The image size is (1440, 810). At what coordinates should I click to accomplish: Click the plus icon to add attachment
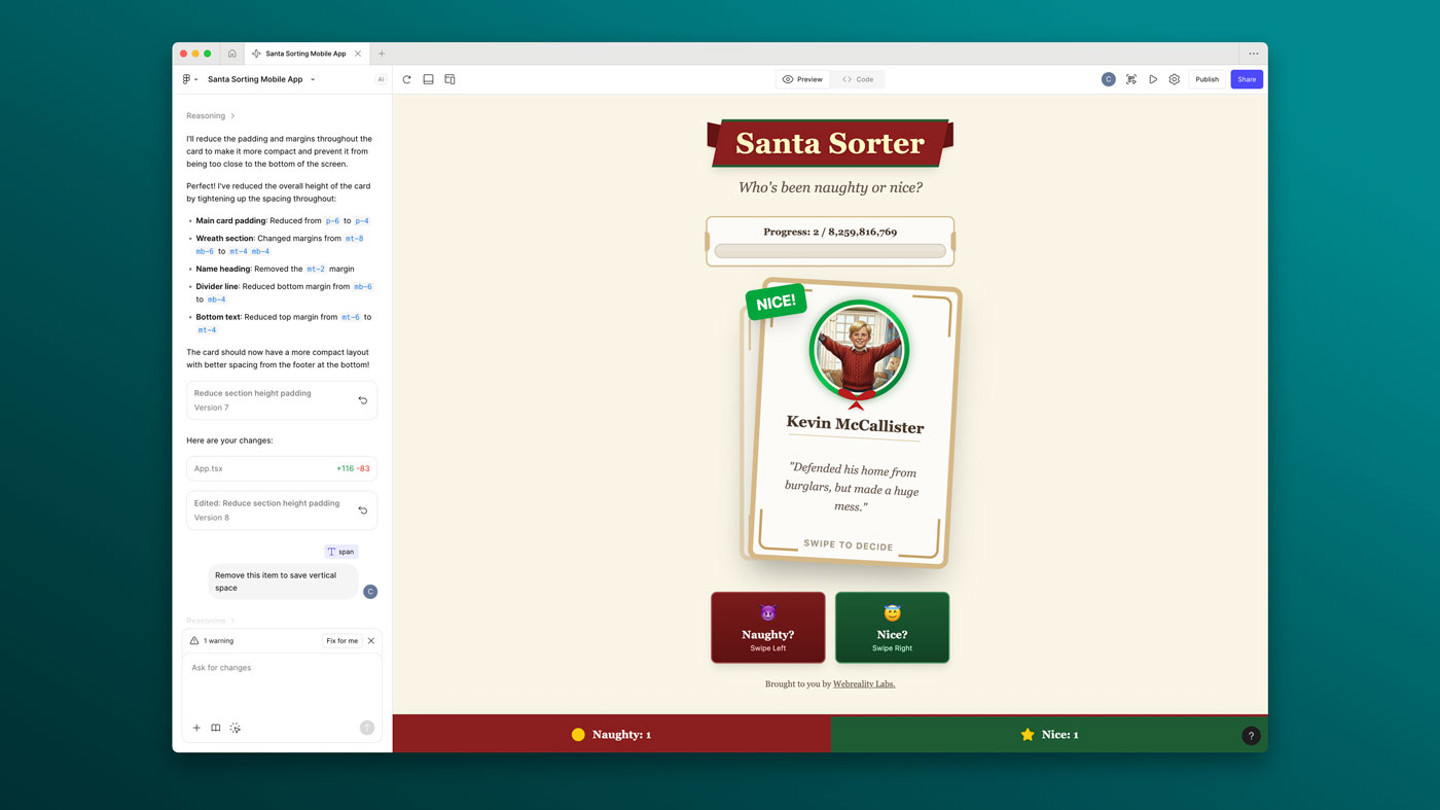point(196,728)
